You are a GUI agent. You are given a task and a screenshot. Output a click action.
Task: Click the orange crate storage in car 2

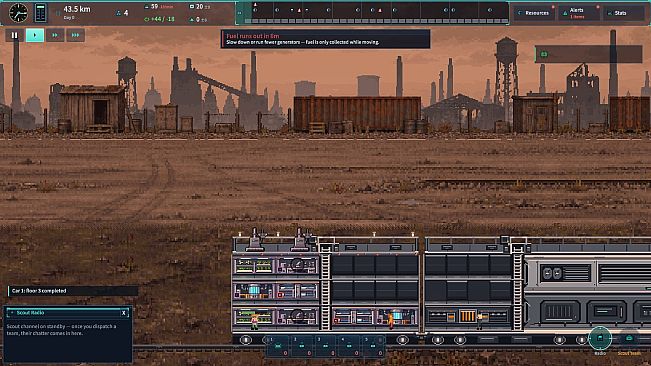pyautogui.click(x=467, y=317)
